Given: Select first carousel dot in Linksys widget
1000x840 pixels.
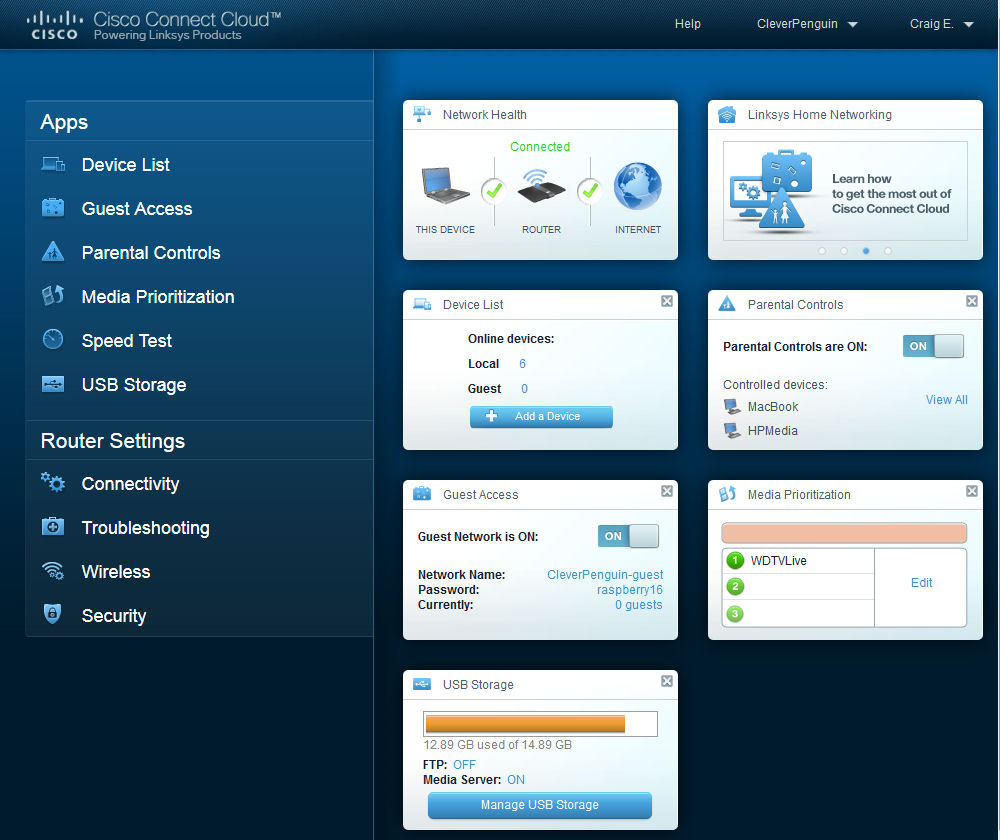Looking at the screenshot, I should pos(822,251).
